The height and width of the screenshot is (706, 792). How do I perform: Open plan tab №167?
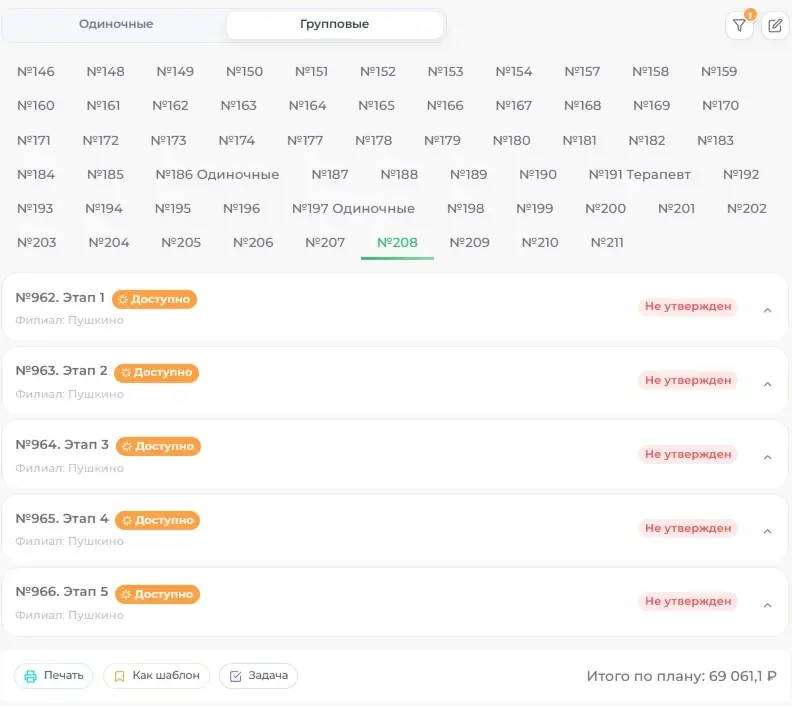pos(514,105)
